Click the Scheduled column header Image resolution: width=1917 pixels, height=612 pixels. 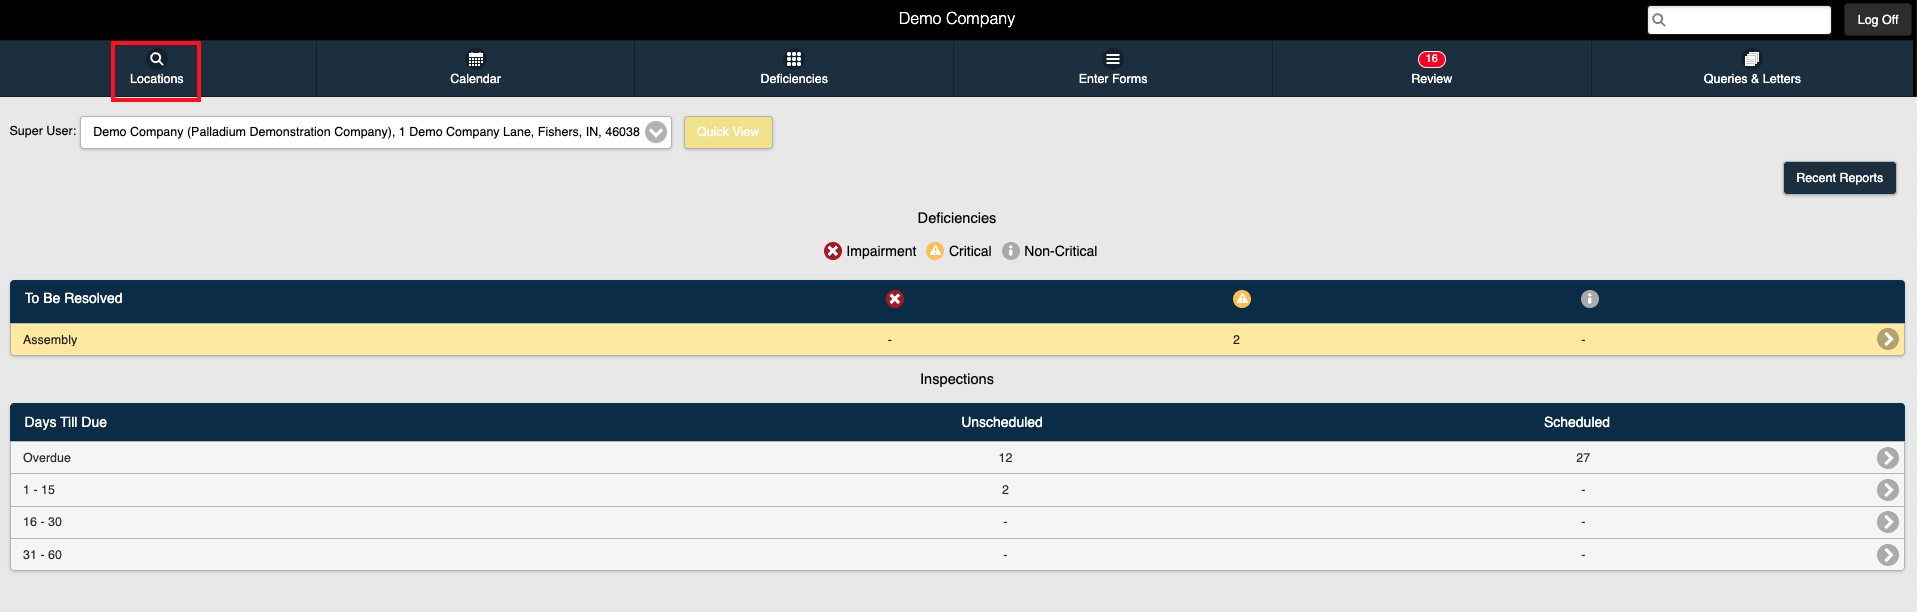click(x=1577, y=422)
